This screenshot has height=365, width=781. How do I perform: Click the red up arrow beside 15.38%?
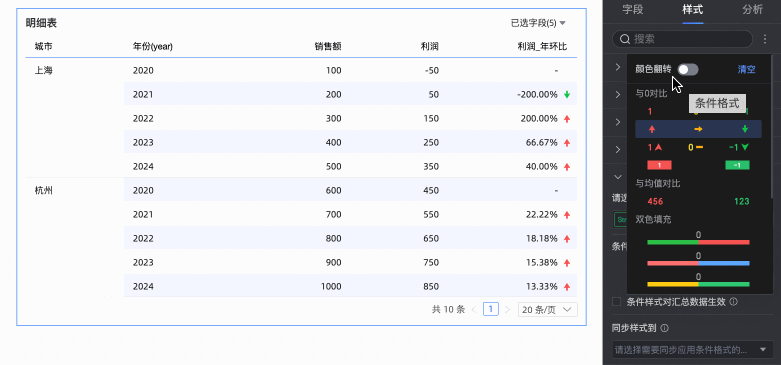coord(567,262)
